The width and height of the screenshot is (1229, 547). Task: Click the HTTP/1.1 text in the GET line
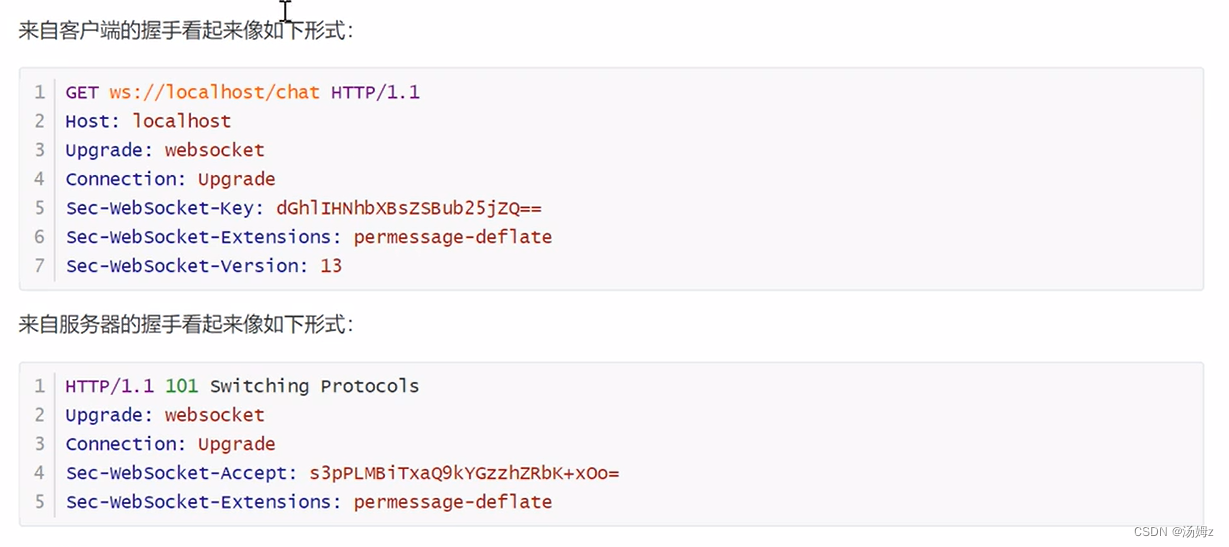tap(375, 92)
